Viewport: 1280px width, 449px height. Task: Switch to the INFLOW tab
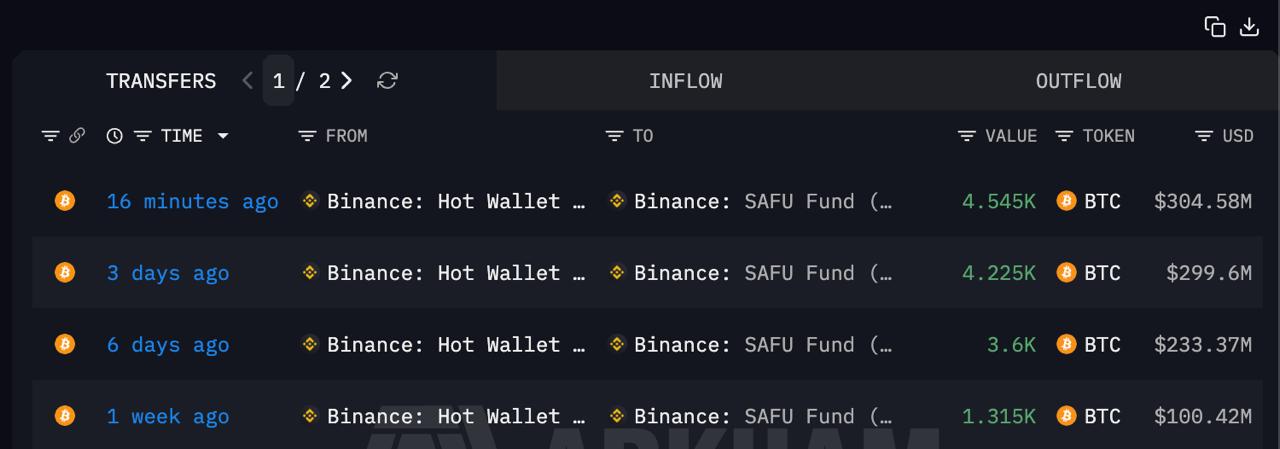685,81
